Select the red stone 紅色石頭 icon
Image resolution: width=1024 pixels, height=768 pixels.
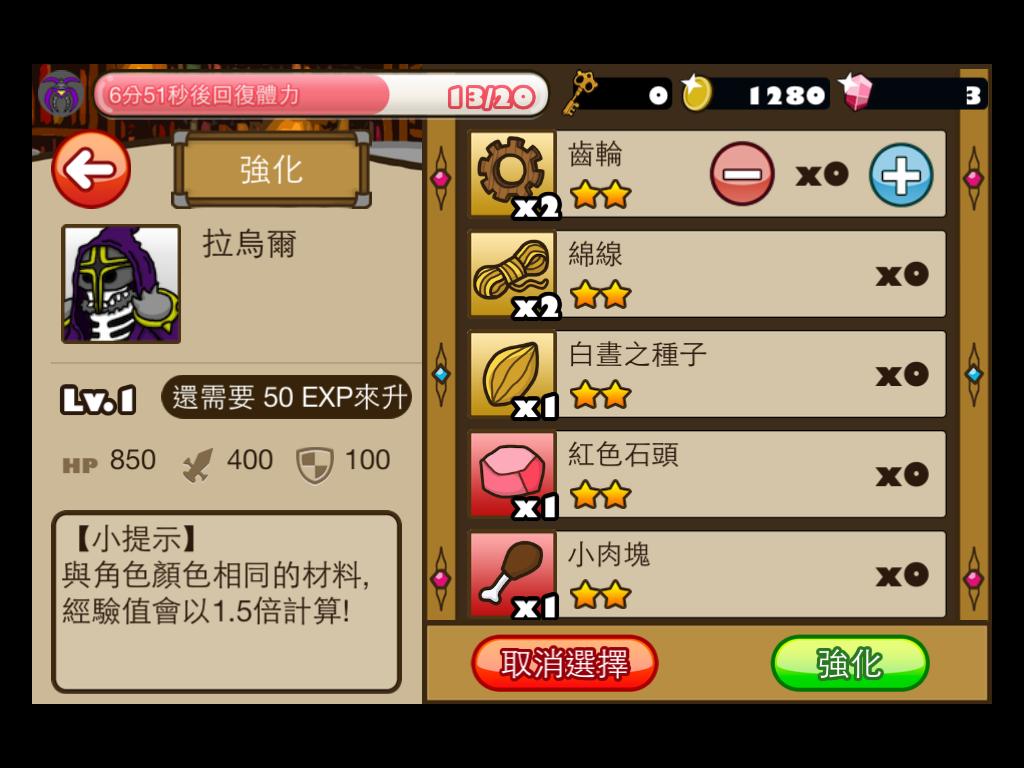point(513,474)
